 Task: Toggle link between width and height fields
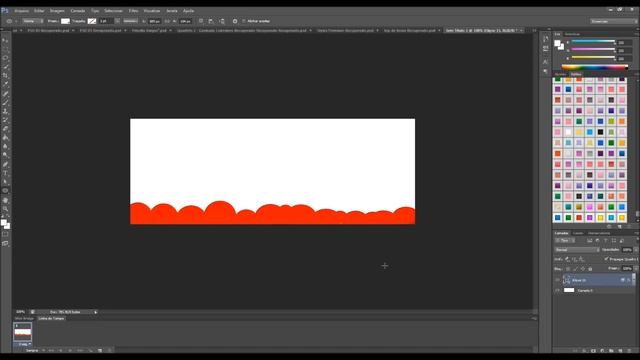click(x=167, y=21)
